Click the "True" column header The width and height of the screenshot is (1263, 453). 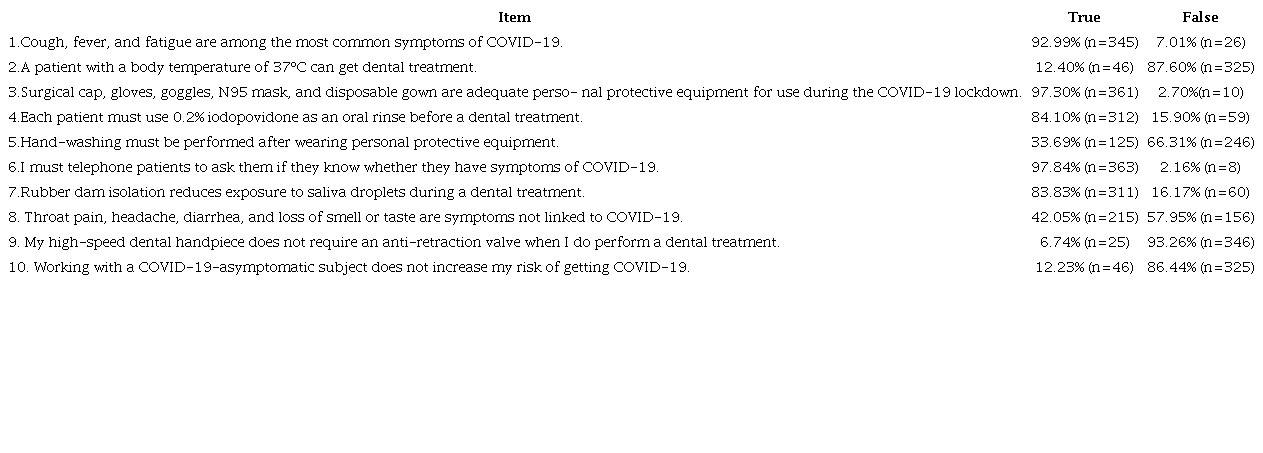[x=1084, y=17]
